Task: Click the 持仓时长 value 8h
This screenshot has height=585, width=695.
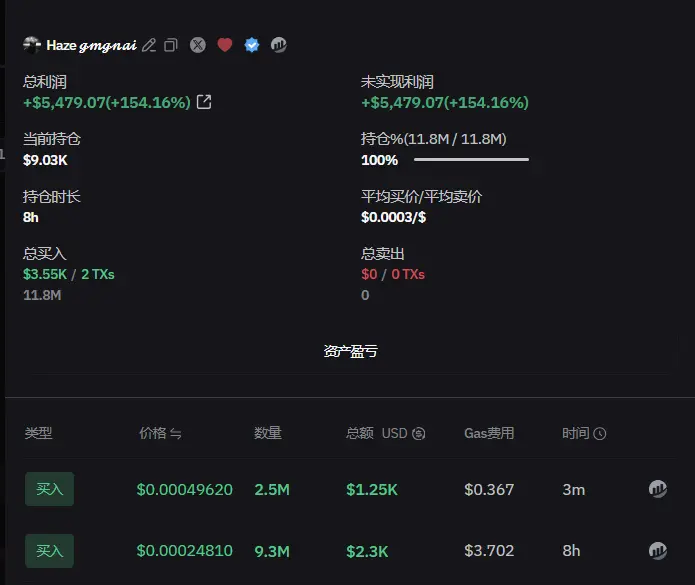Action: [31, 217]
